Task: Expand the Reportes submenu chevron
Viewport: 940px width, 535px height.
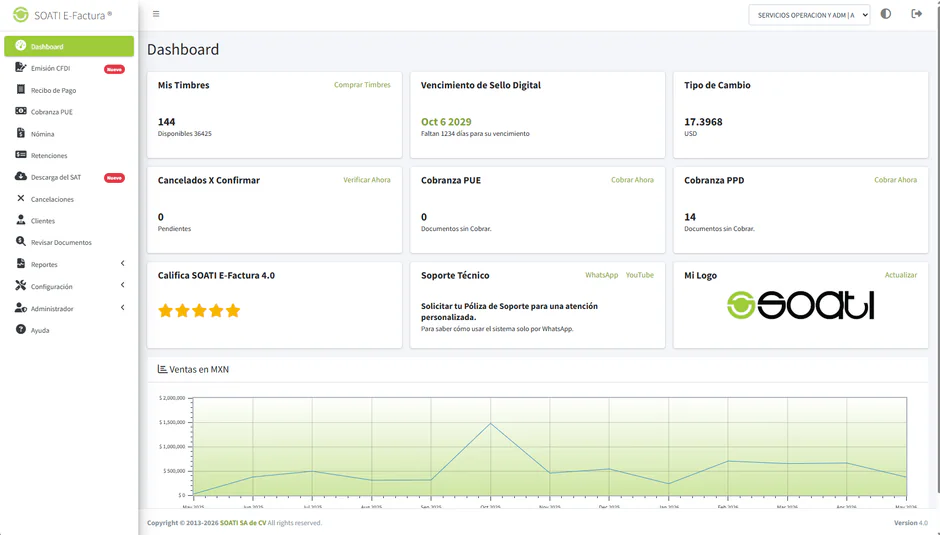Action: [x=122, y=263]
